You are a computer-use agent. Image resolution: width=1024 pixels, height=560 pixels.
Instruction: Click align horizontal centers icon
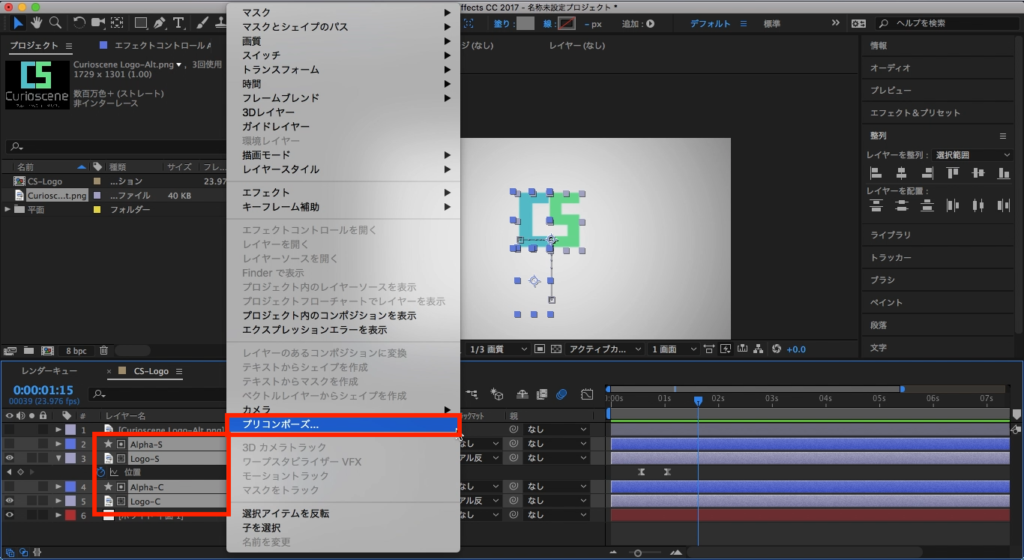click(x=901, y=173)
